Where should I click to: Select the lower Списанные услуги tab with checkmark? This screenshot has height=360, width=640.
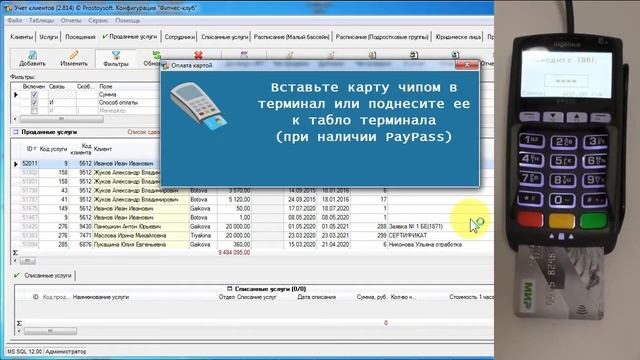click(43, 276)
